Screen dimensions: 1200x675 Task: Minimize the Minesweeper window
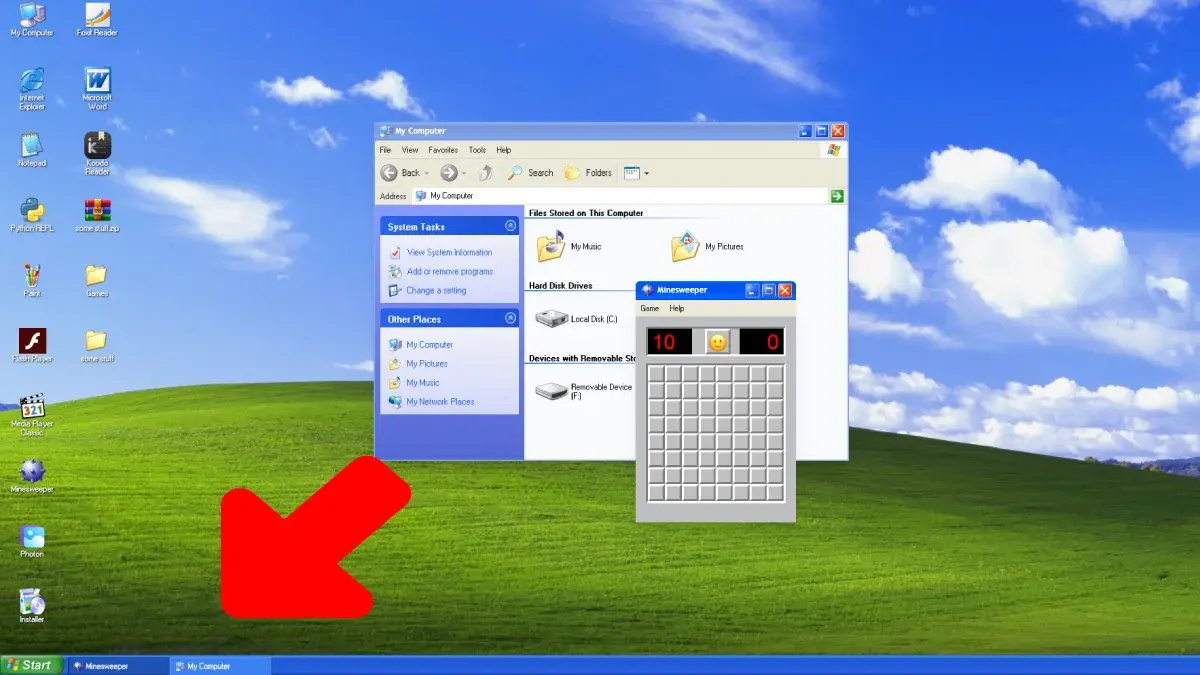point(752,290)
